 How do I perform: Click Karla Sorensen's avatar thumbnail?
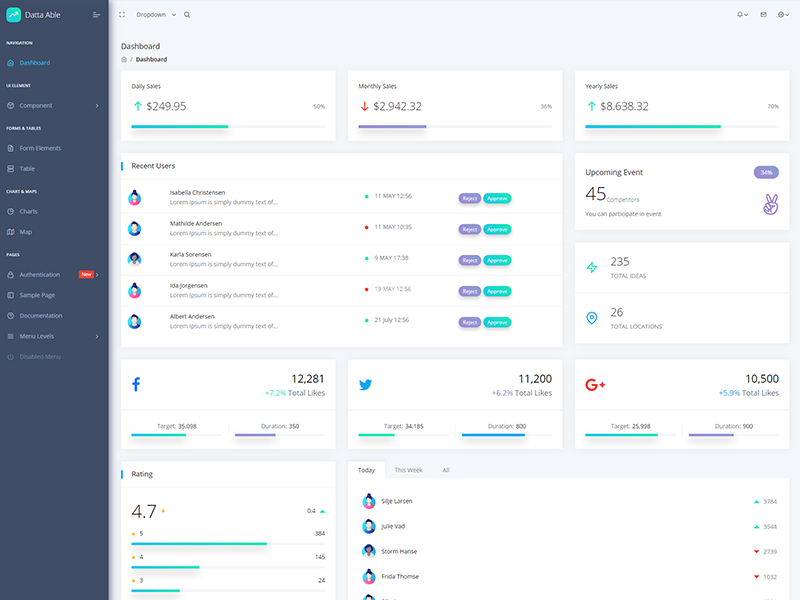pos(135,260)
